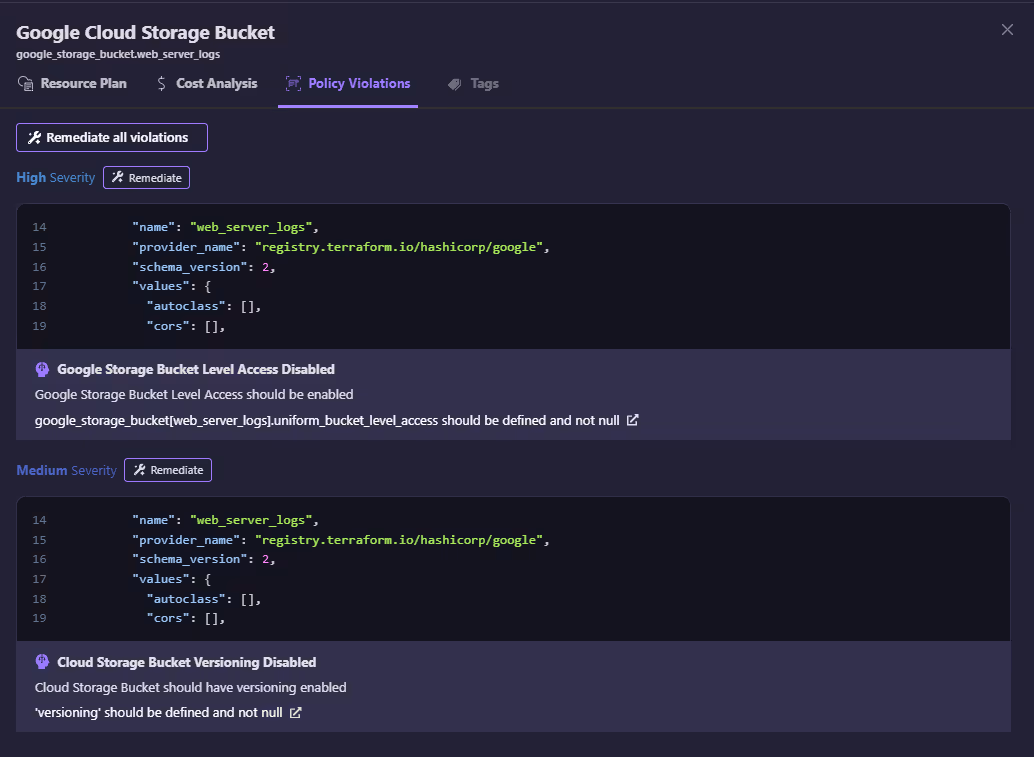The image size is (1034, 757).
Task: Click the Medium Severity label
Action: pyautogui.click(x=67, y=470)
